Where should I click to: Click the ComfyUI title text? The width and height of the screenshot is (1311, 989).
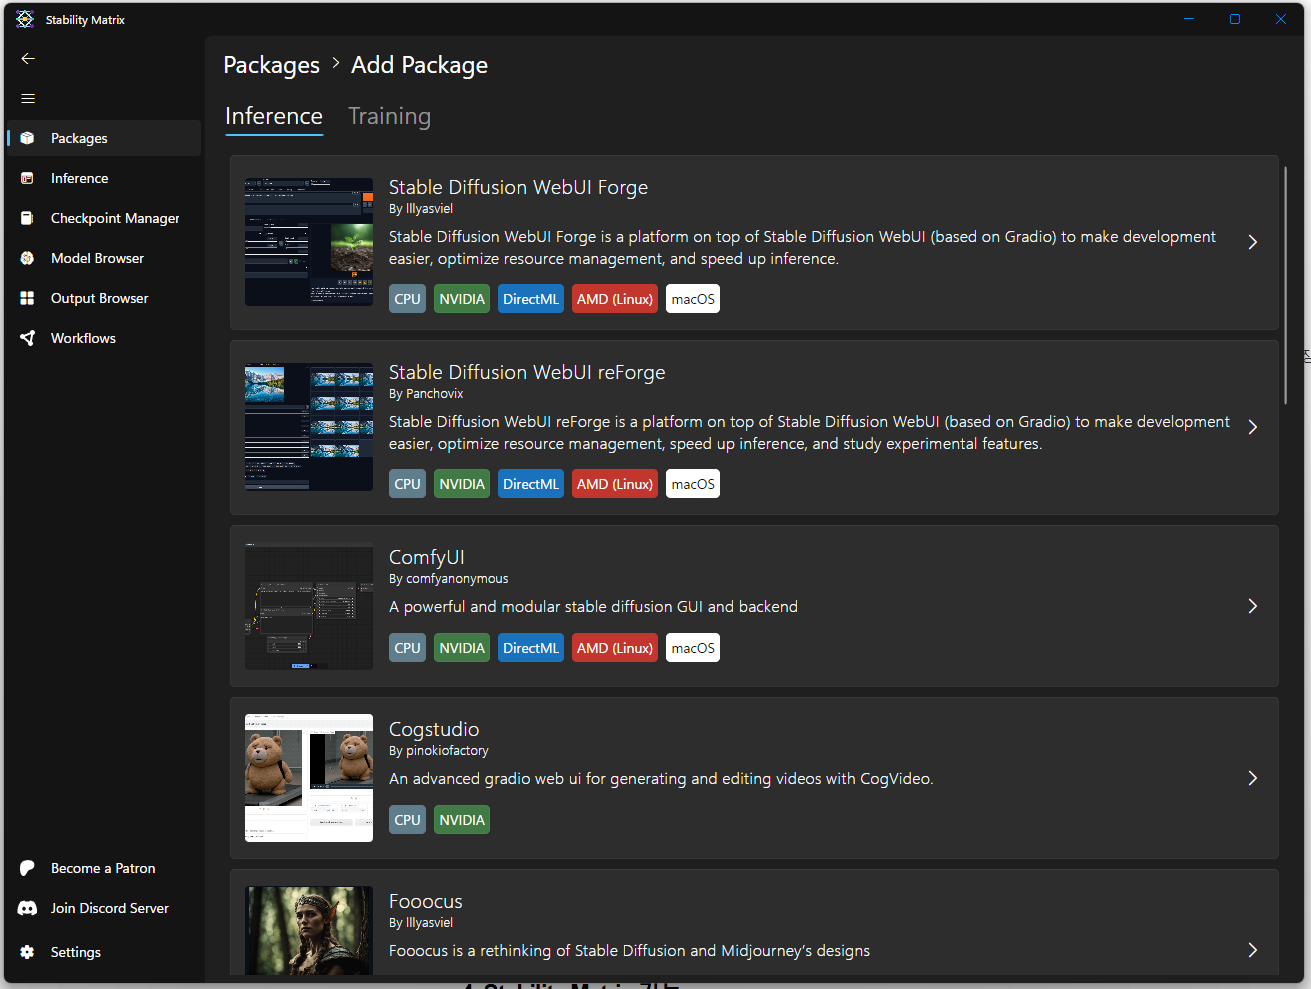pyautogui.click(x=427, y=557)
